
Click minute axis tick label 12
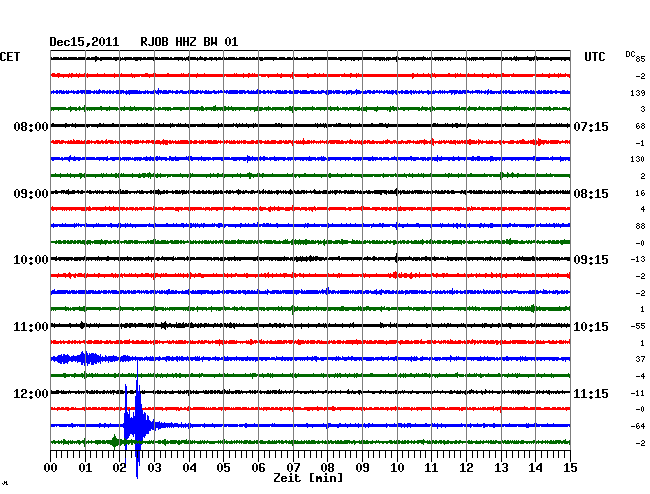466,468
